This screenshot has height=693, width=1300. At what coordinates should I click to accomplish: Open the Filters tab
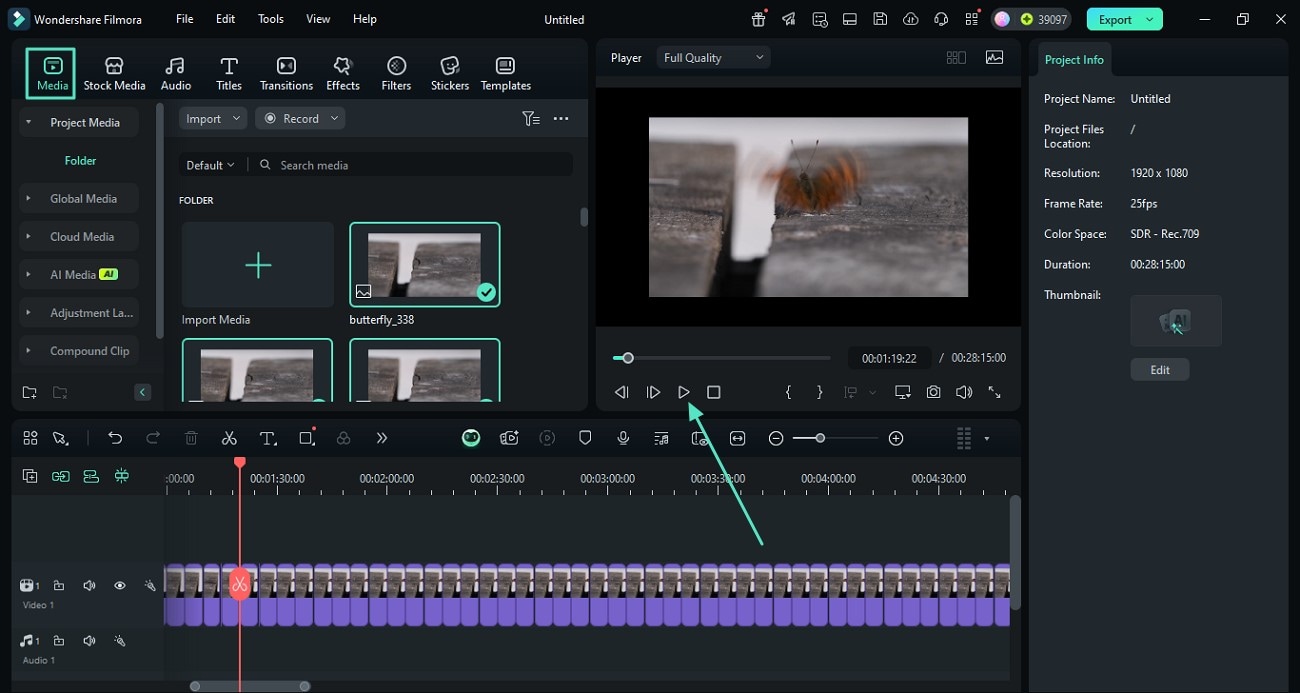[396, 73]
